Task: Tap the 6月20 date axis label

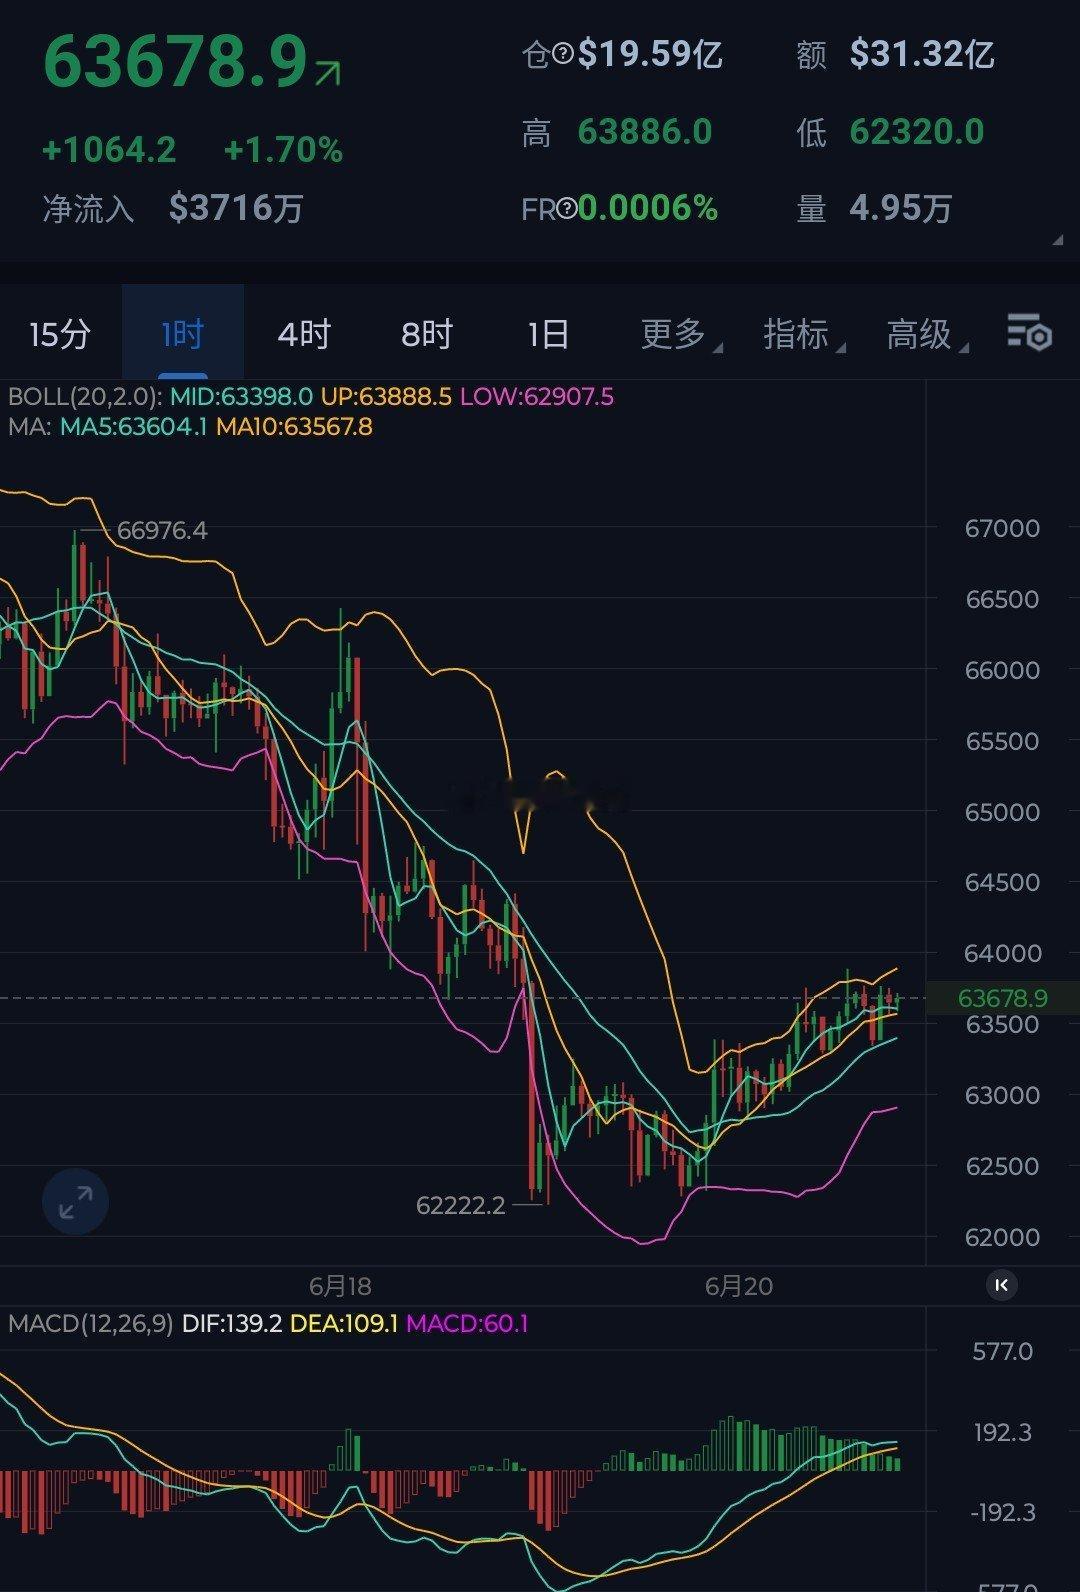Action: pos(739,1286)
